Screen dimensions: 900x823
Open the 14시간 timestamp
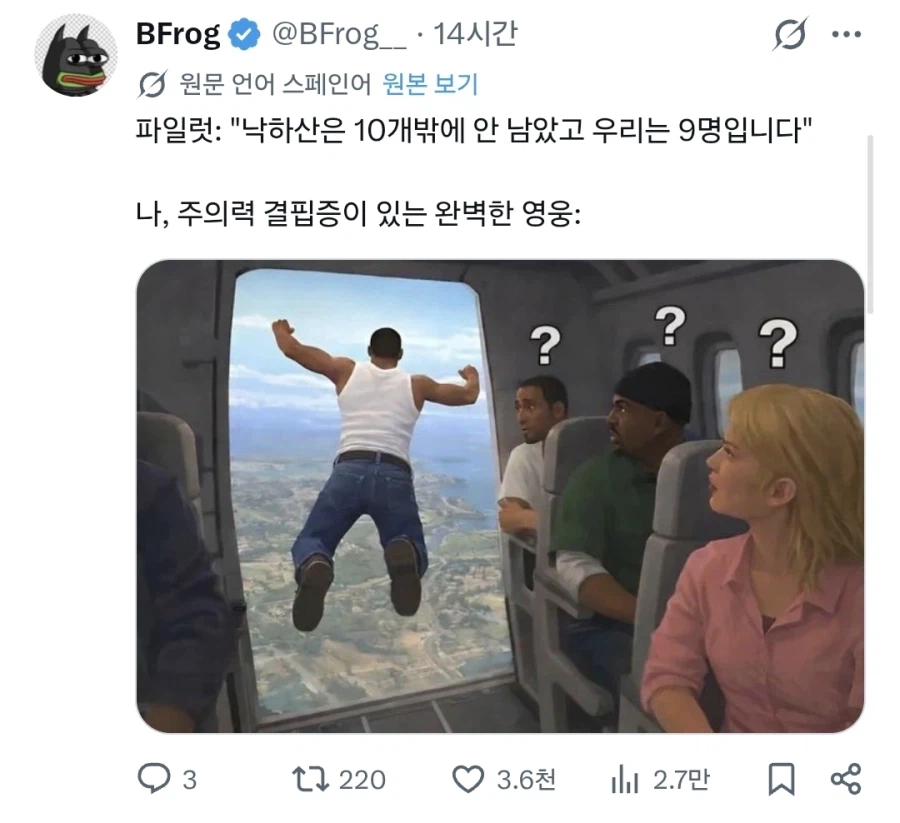pos(475,34)
